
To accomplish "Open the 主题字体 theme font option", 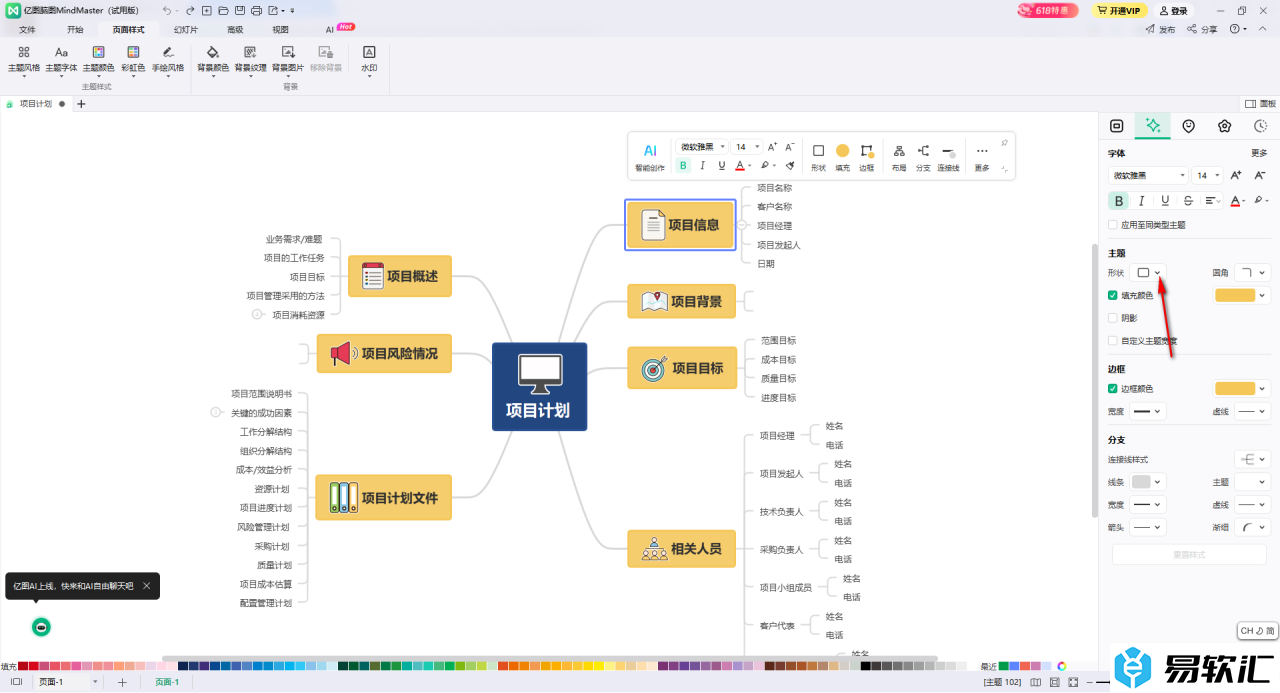I will point(61,59).
